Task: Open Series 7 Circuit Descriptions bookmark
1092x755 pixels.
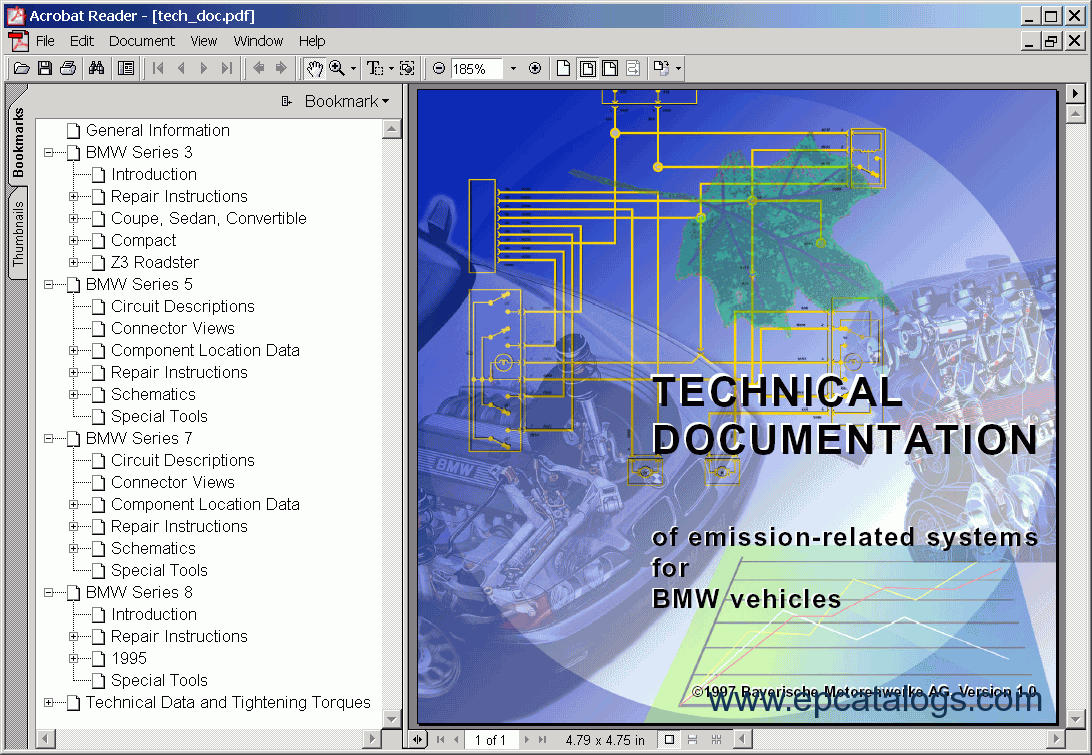Action: (182, 461)
